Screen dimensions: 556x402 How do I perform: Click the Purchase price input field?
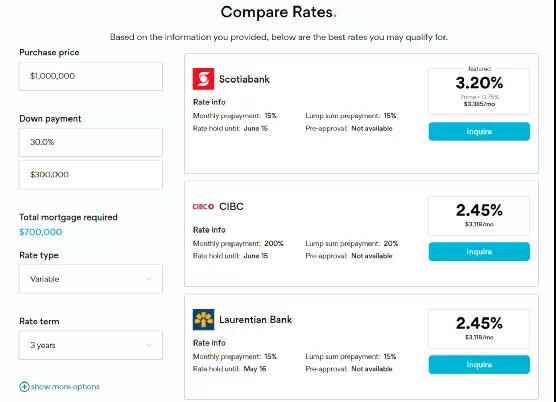(91, 76)
